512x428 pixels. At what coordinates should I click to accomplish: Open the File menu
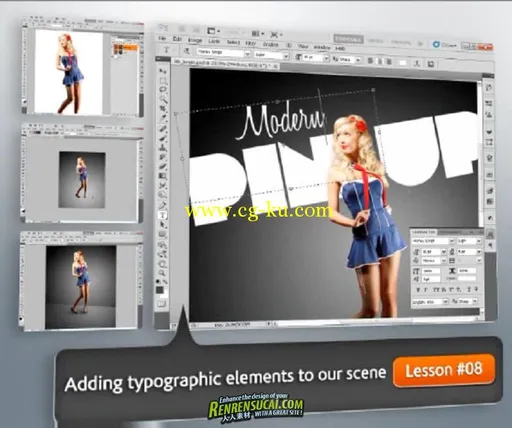(x=162, y=39)
